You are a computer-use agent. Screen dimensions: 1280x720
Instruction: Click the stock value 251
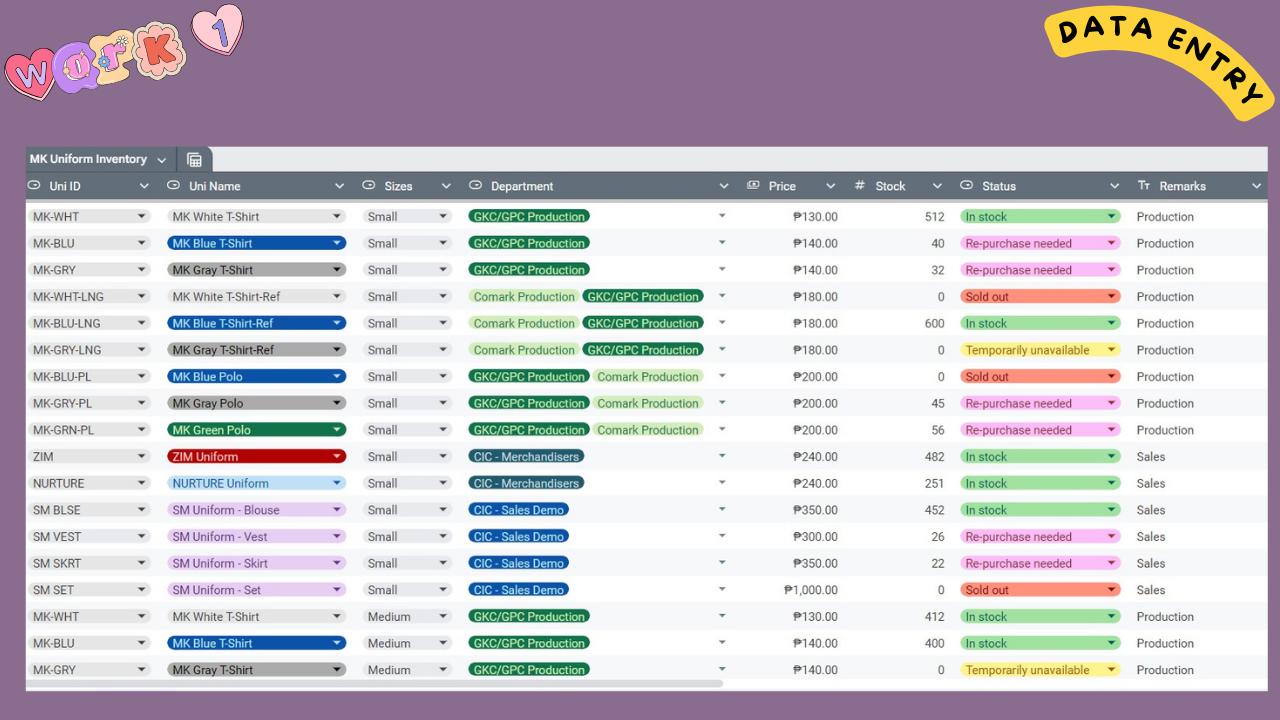tap(935, 483)
